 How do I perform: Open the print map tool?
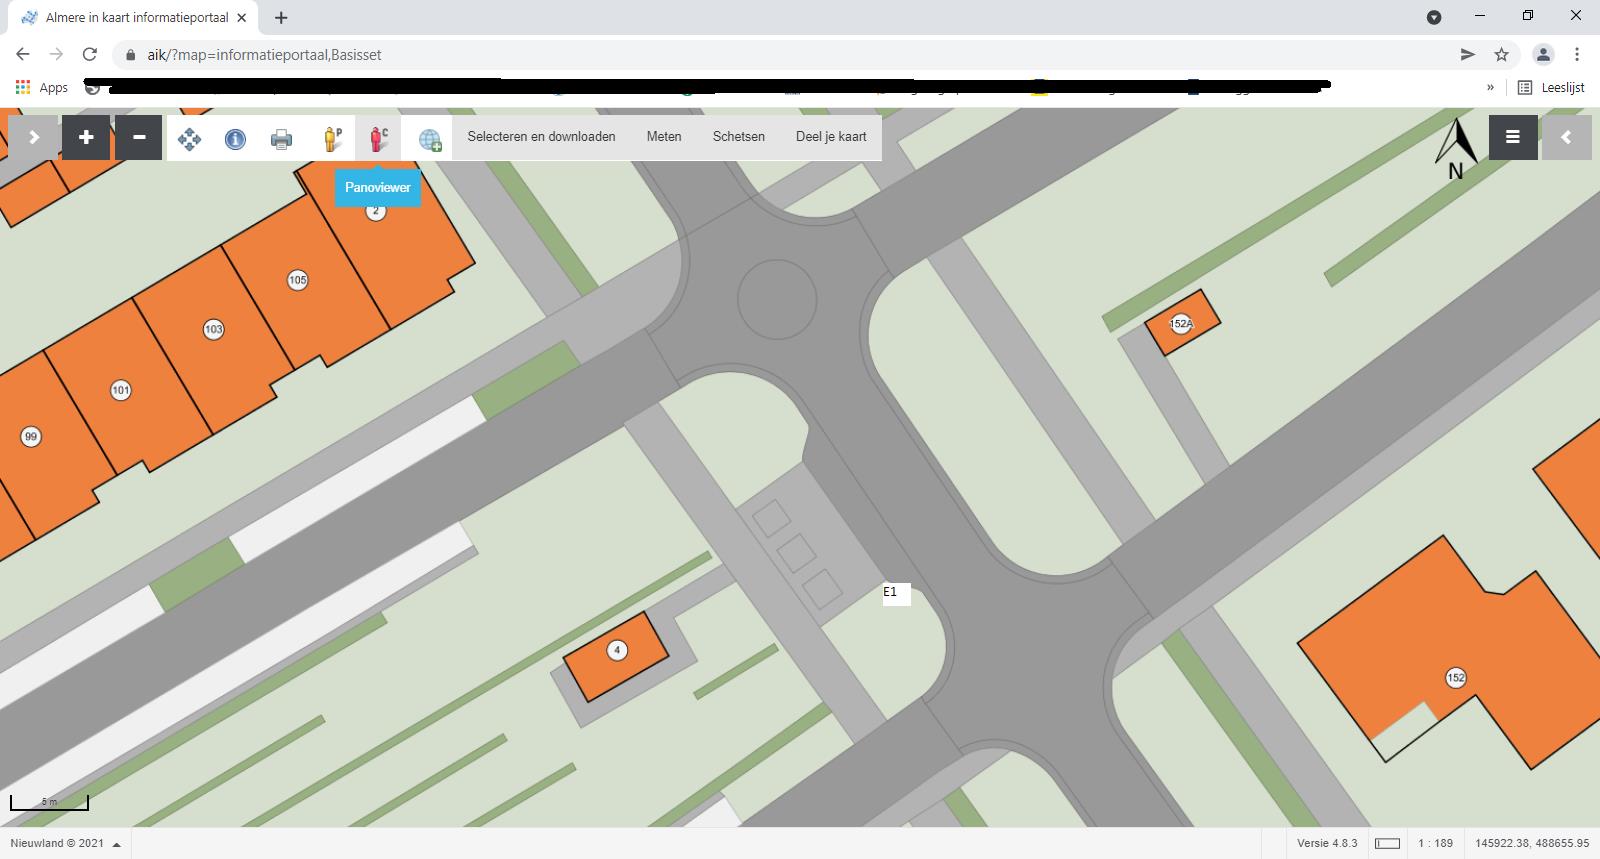(x=282, y=139)
